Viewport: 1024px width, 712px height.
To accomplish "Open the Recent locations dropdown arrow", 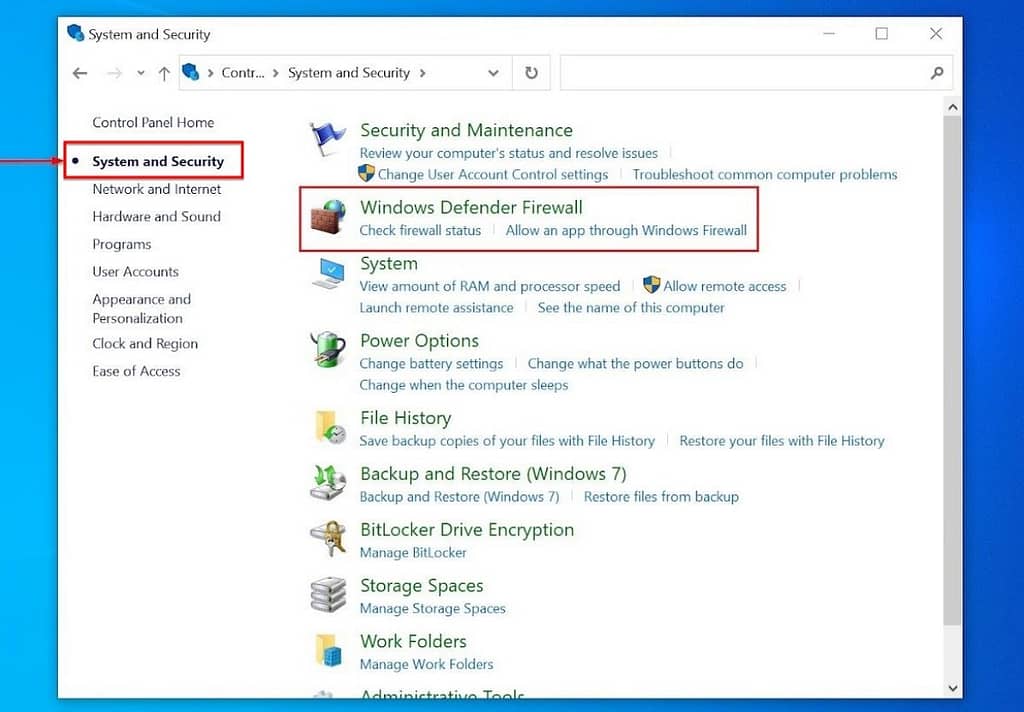I will tap(140, 73).
